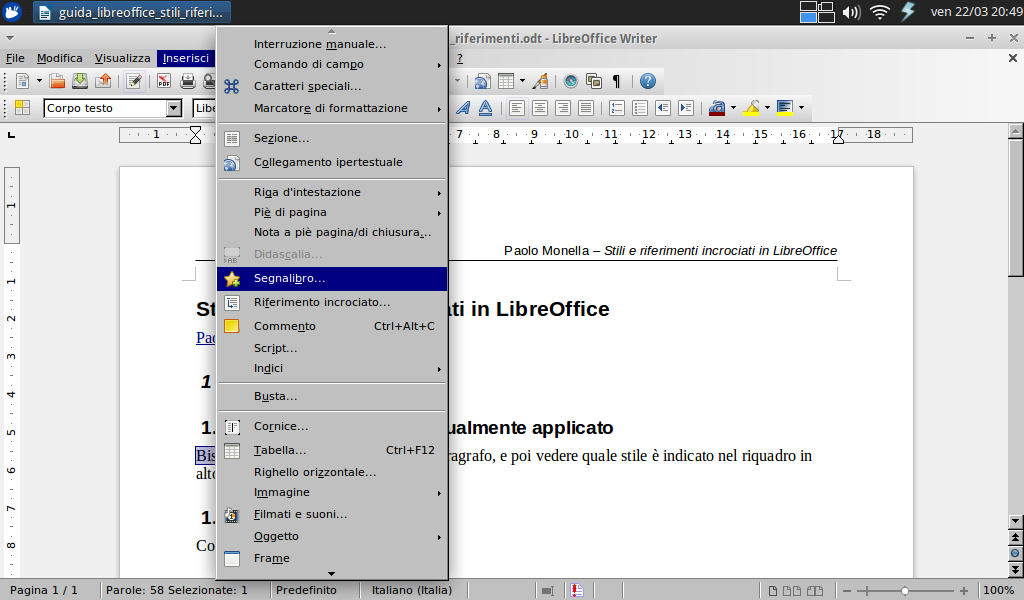Screen dimensions: 1024x600
Task: Select Caratteri speciali menu entry
Action: (332, 86)
